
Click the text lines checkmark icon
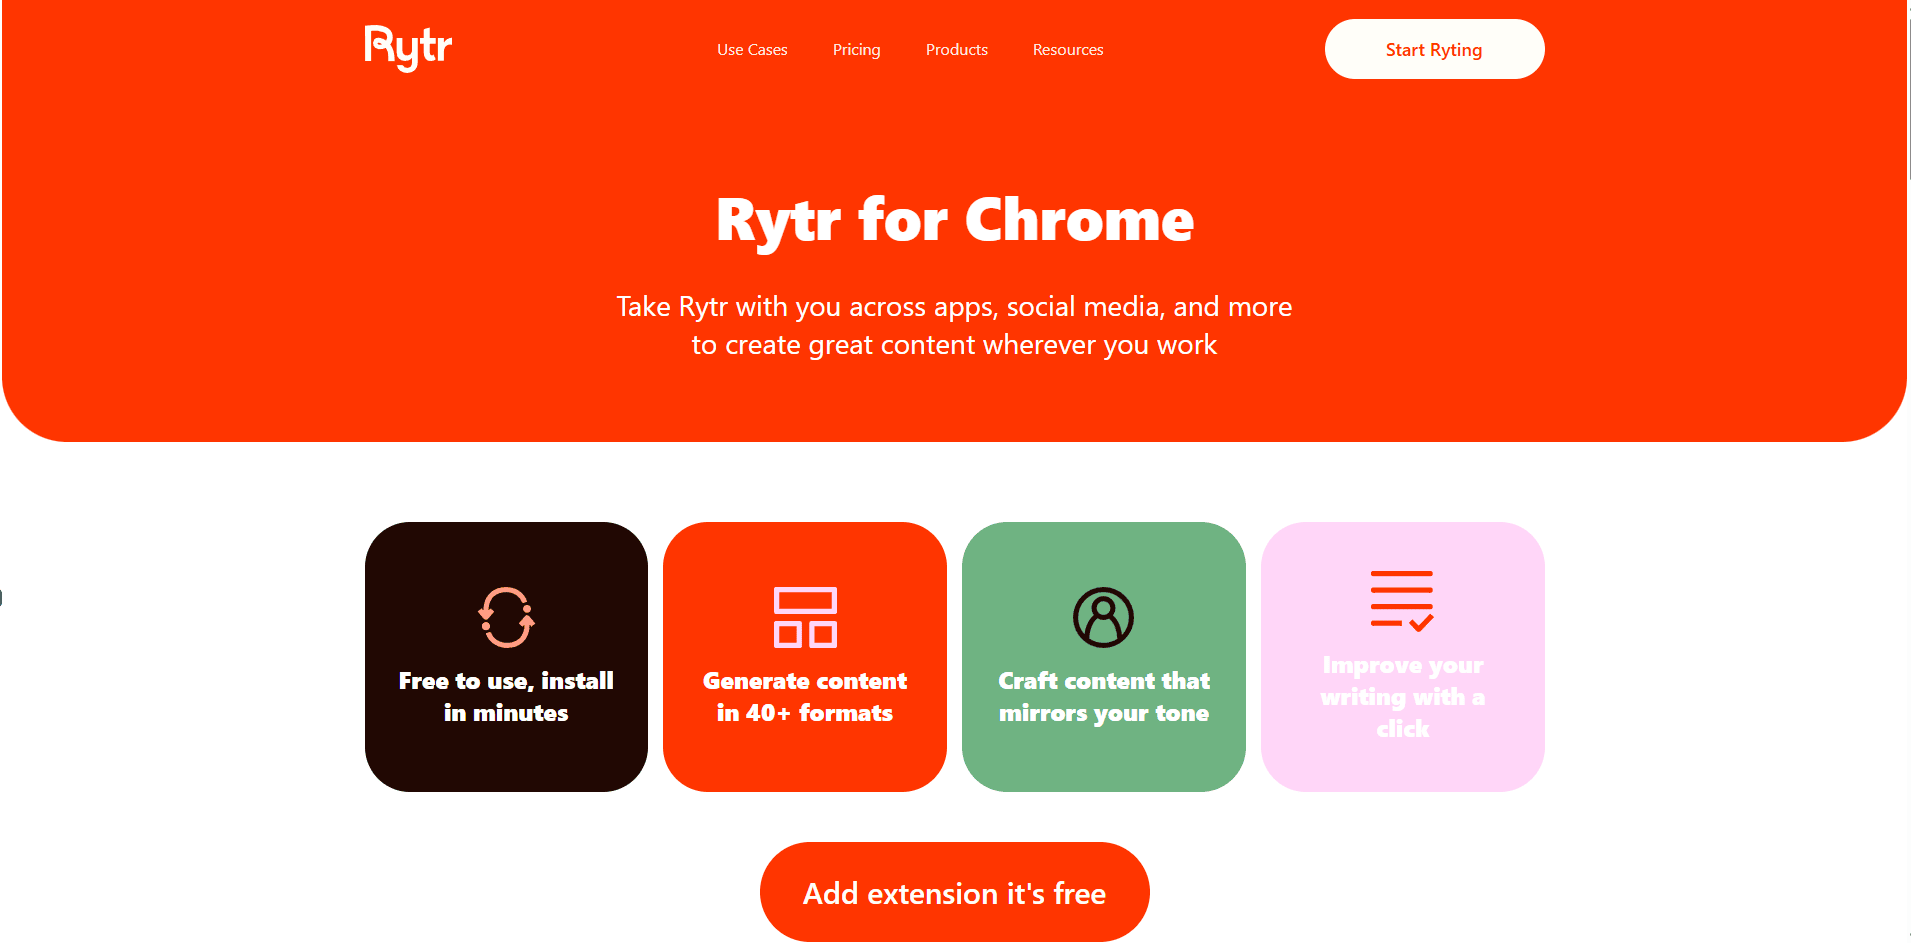click(1402, 600)
